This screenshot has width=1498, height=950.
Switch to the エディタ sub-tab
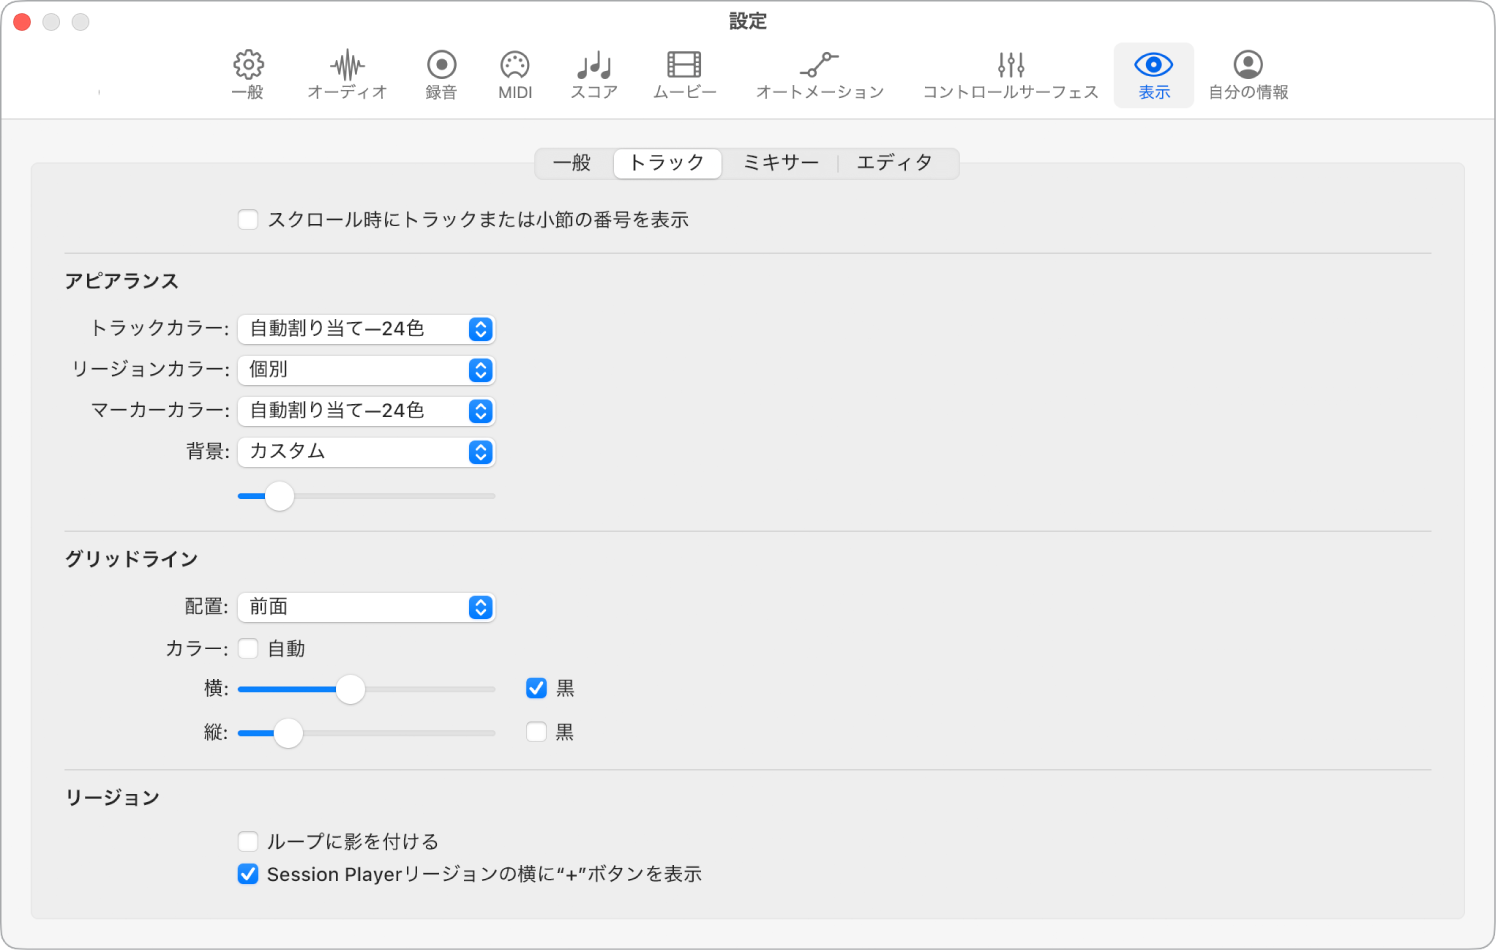point(895,163)
